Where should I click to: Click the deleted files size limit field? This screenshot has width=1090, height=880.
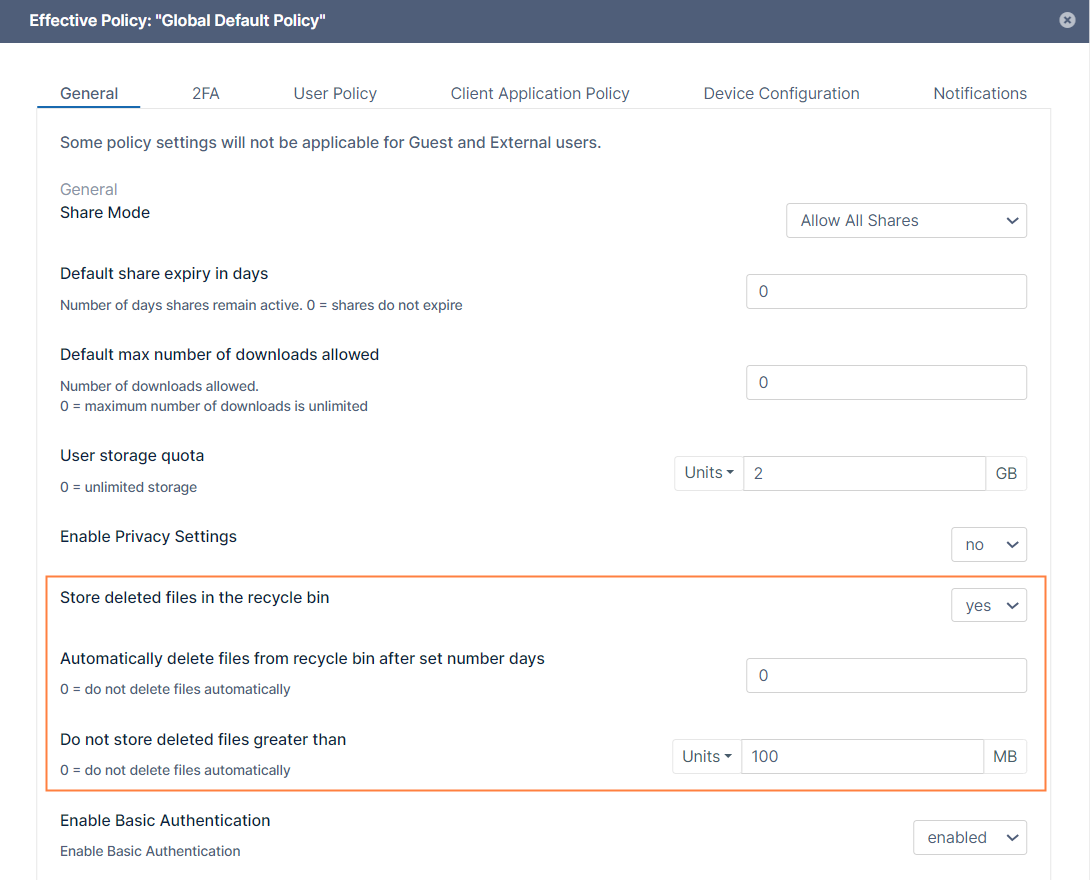click(x=862, y=757)
